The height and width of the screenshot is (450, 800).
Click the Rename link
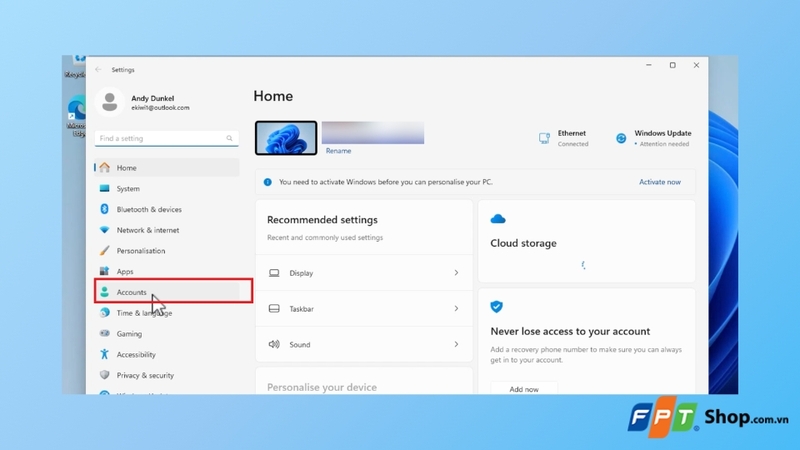[x=338, y=151]
